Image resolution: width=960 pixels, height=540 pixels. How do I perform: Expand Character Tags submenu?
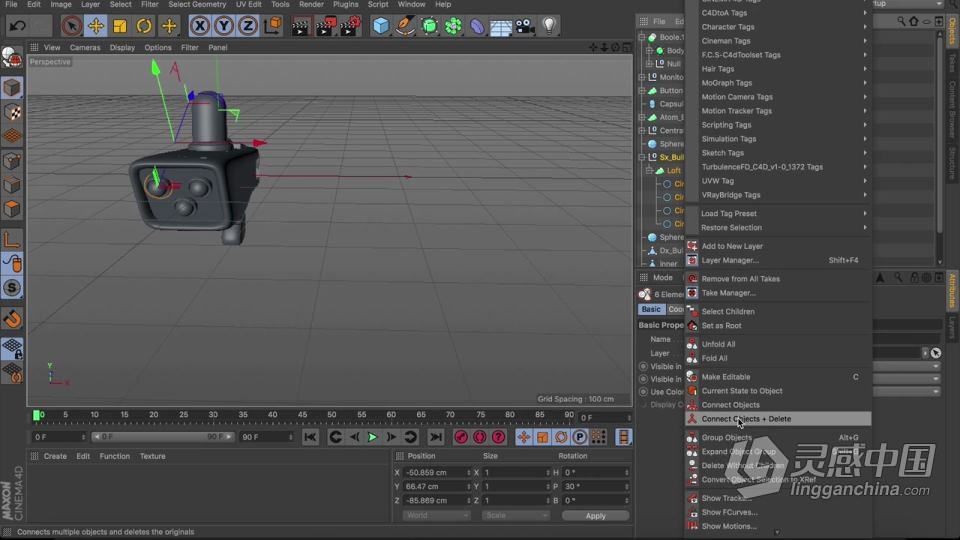(x=779, y=27)
